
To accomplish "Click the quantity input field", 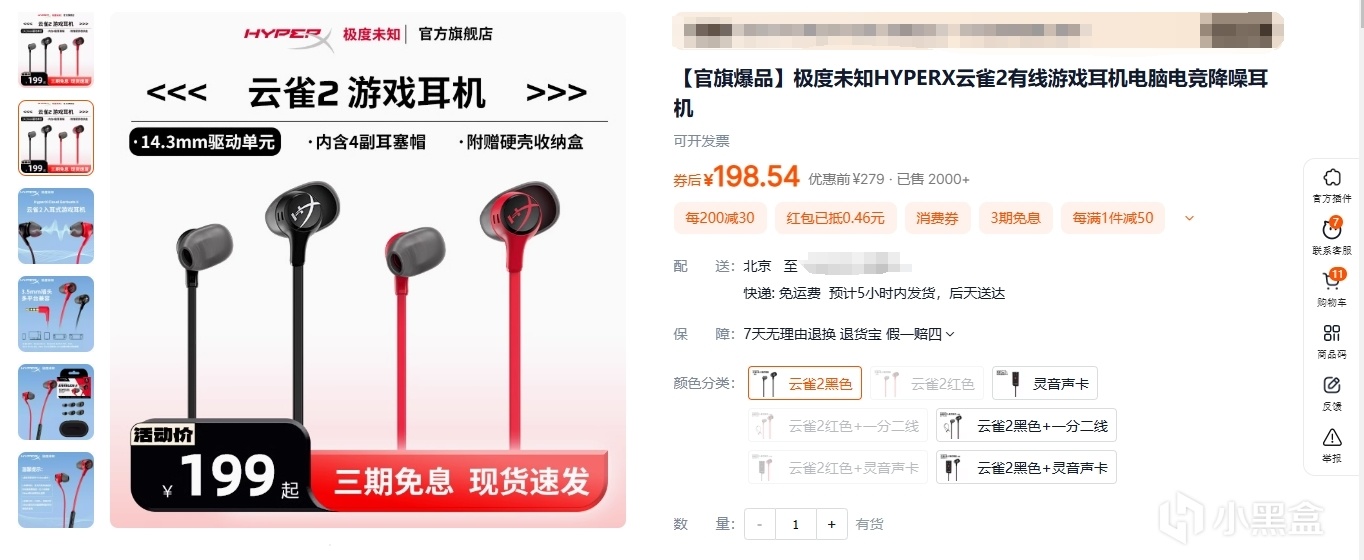I will click(796, 524).
